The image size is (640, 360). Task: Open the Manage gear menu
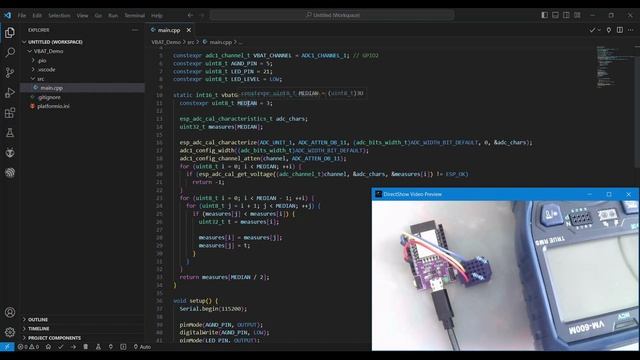click(x=10, y=332)
